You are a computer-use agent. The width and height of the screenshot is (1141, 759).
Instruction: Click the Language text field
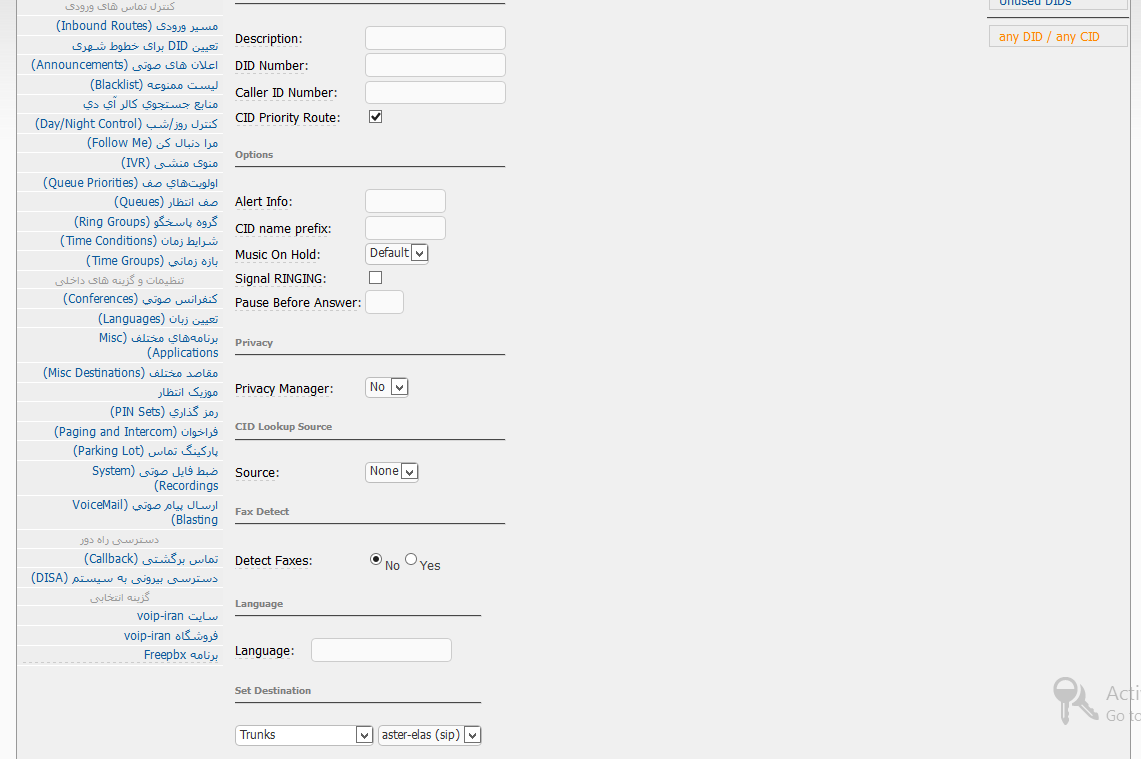381,651
